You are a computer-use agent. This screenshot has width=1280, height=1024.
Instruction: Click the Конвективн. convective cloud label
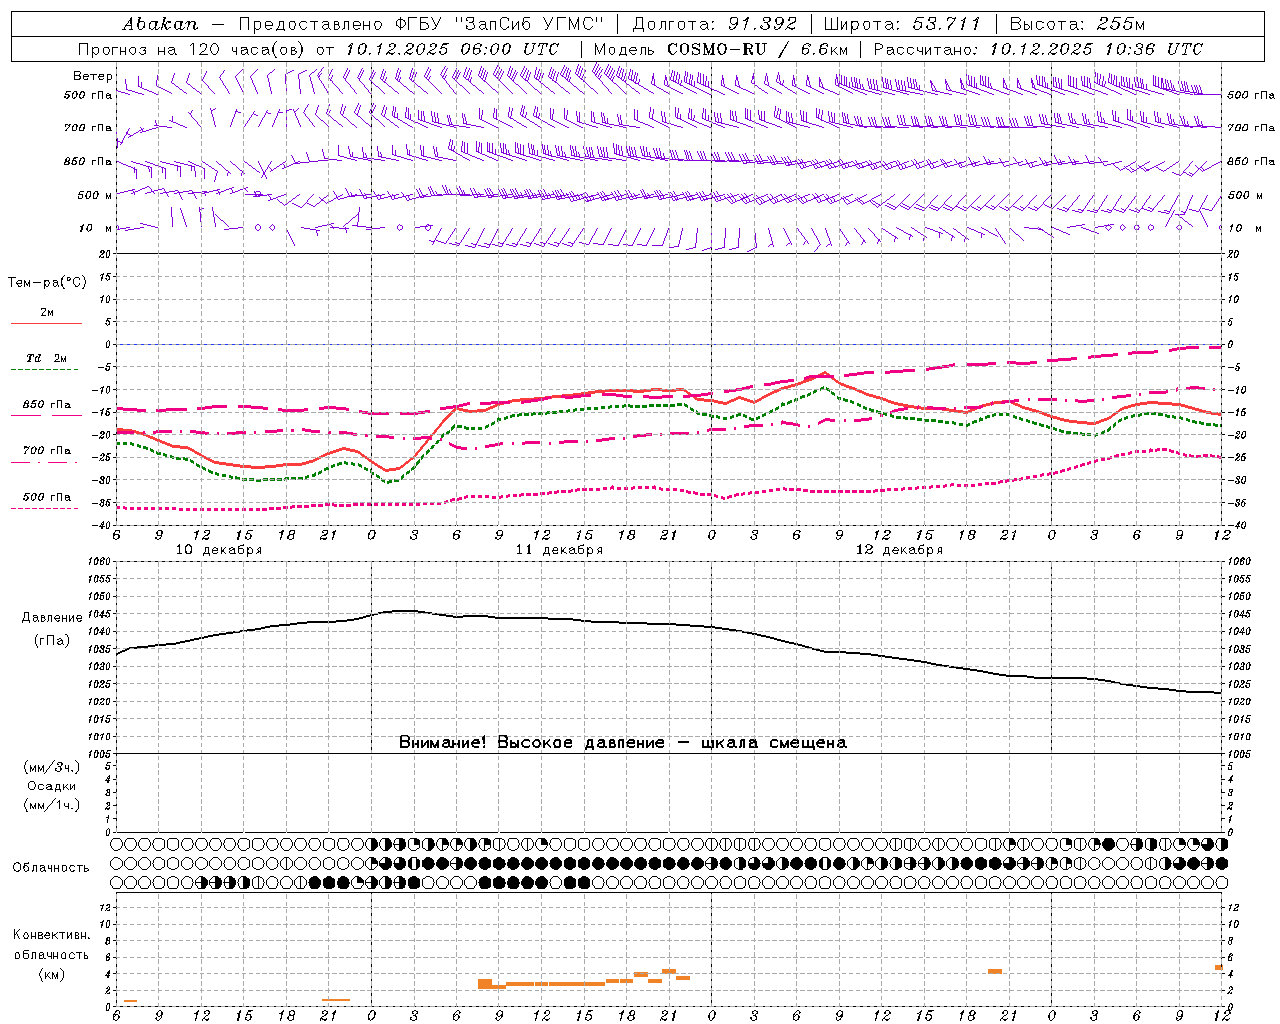tap(51, 935)
